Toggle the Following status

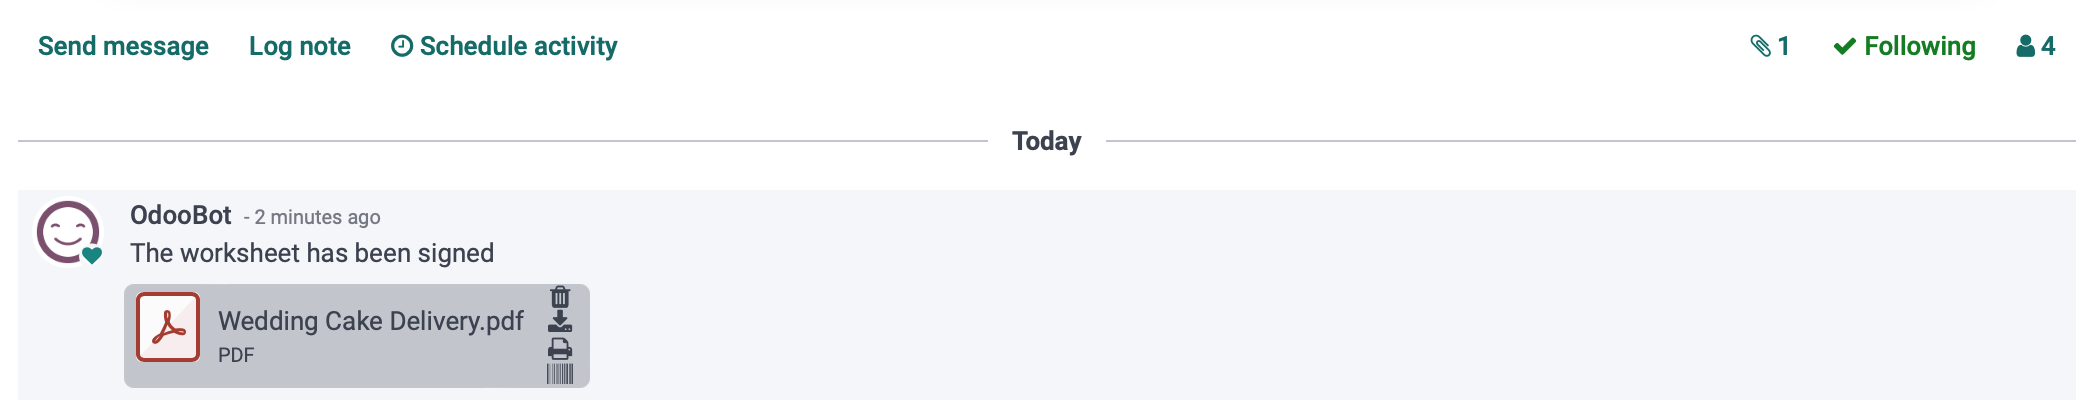[1904, 46]
